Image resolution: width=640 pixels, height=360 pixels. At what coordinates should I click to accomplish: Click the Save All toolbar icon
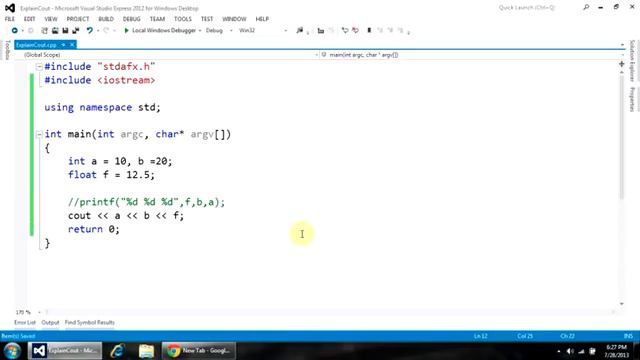[x=76, y=31]
